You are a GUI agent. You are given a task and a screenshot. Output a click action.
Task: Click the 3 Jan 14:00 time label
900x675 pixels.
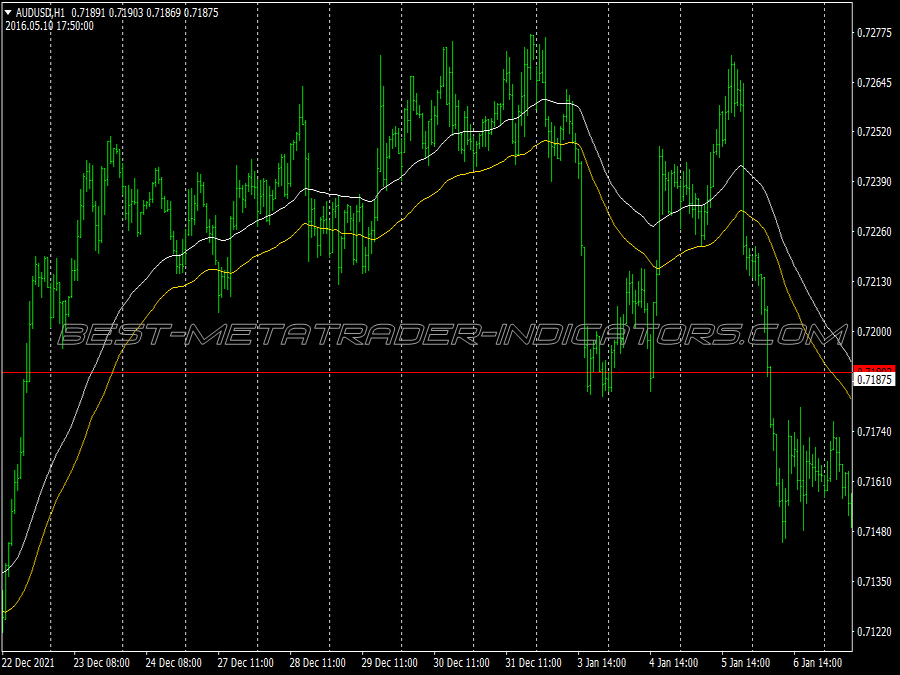(x=602, y=663)
